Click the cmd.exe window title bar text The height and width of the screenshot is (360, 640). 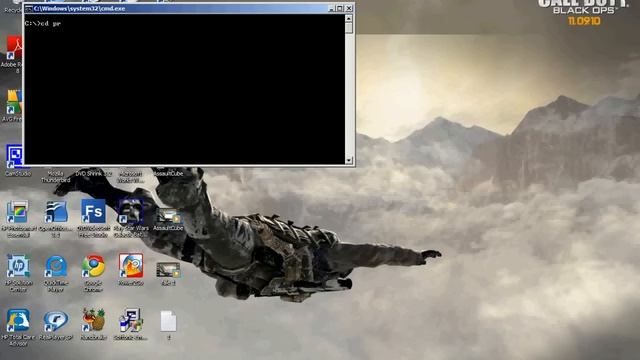tap(80, 8)
